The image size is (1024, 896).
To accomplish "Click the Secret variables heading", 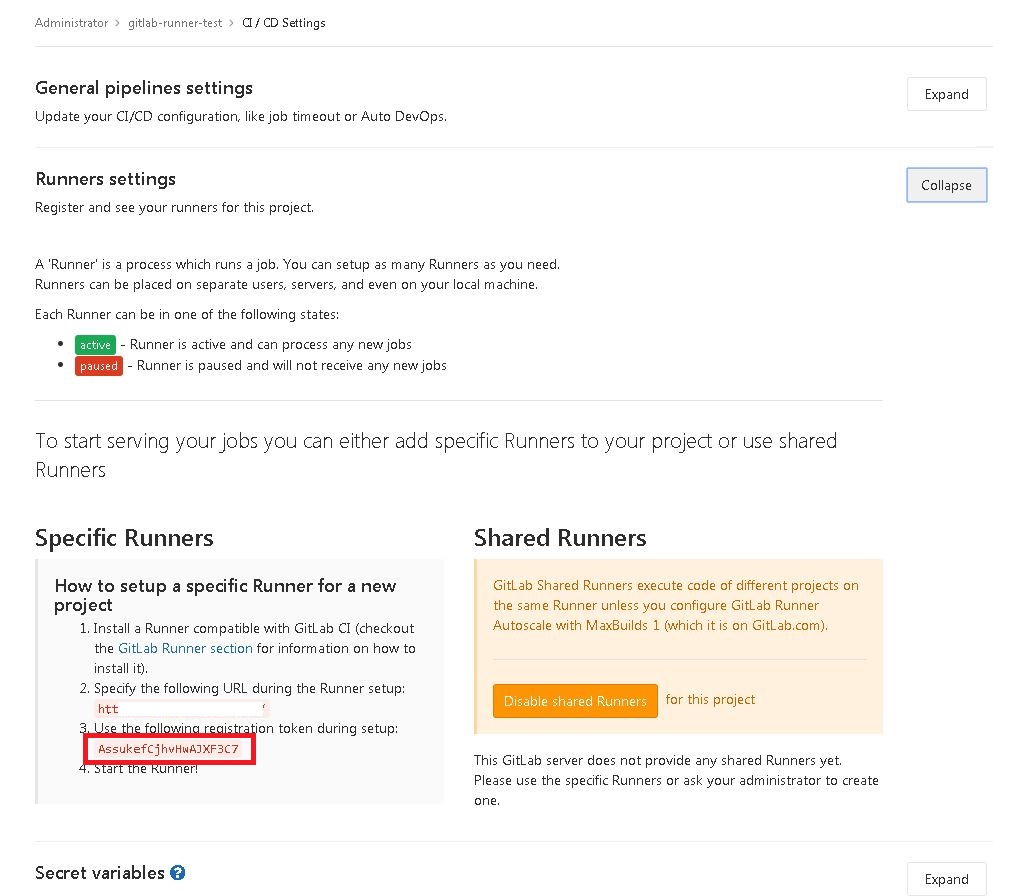I will pos(100,872).
